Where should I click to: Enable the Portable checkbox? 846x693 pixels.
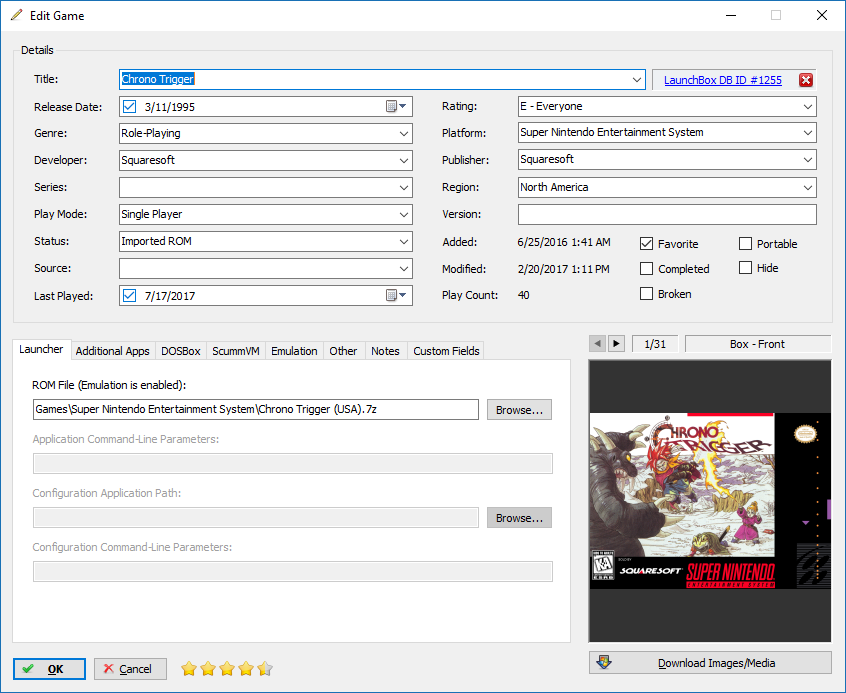745,244
